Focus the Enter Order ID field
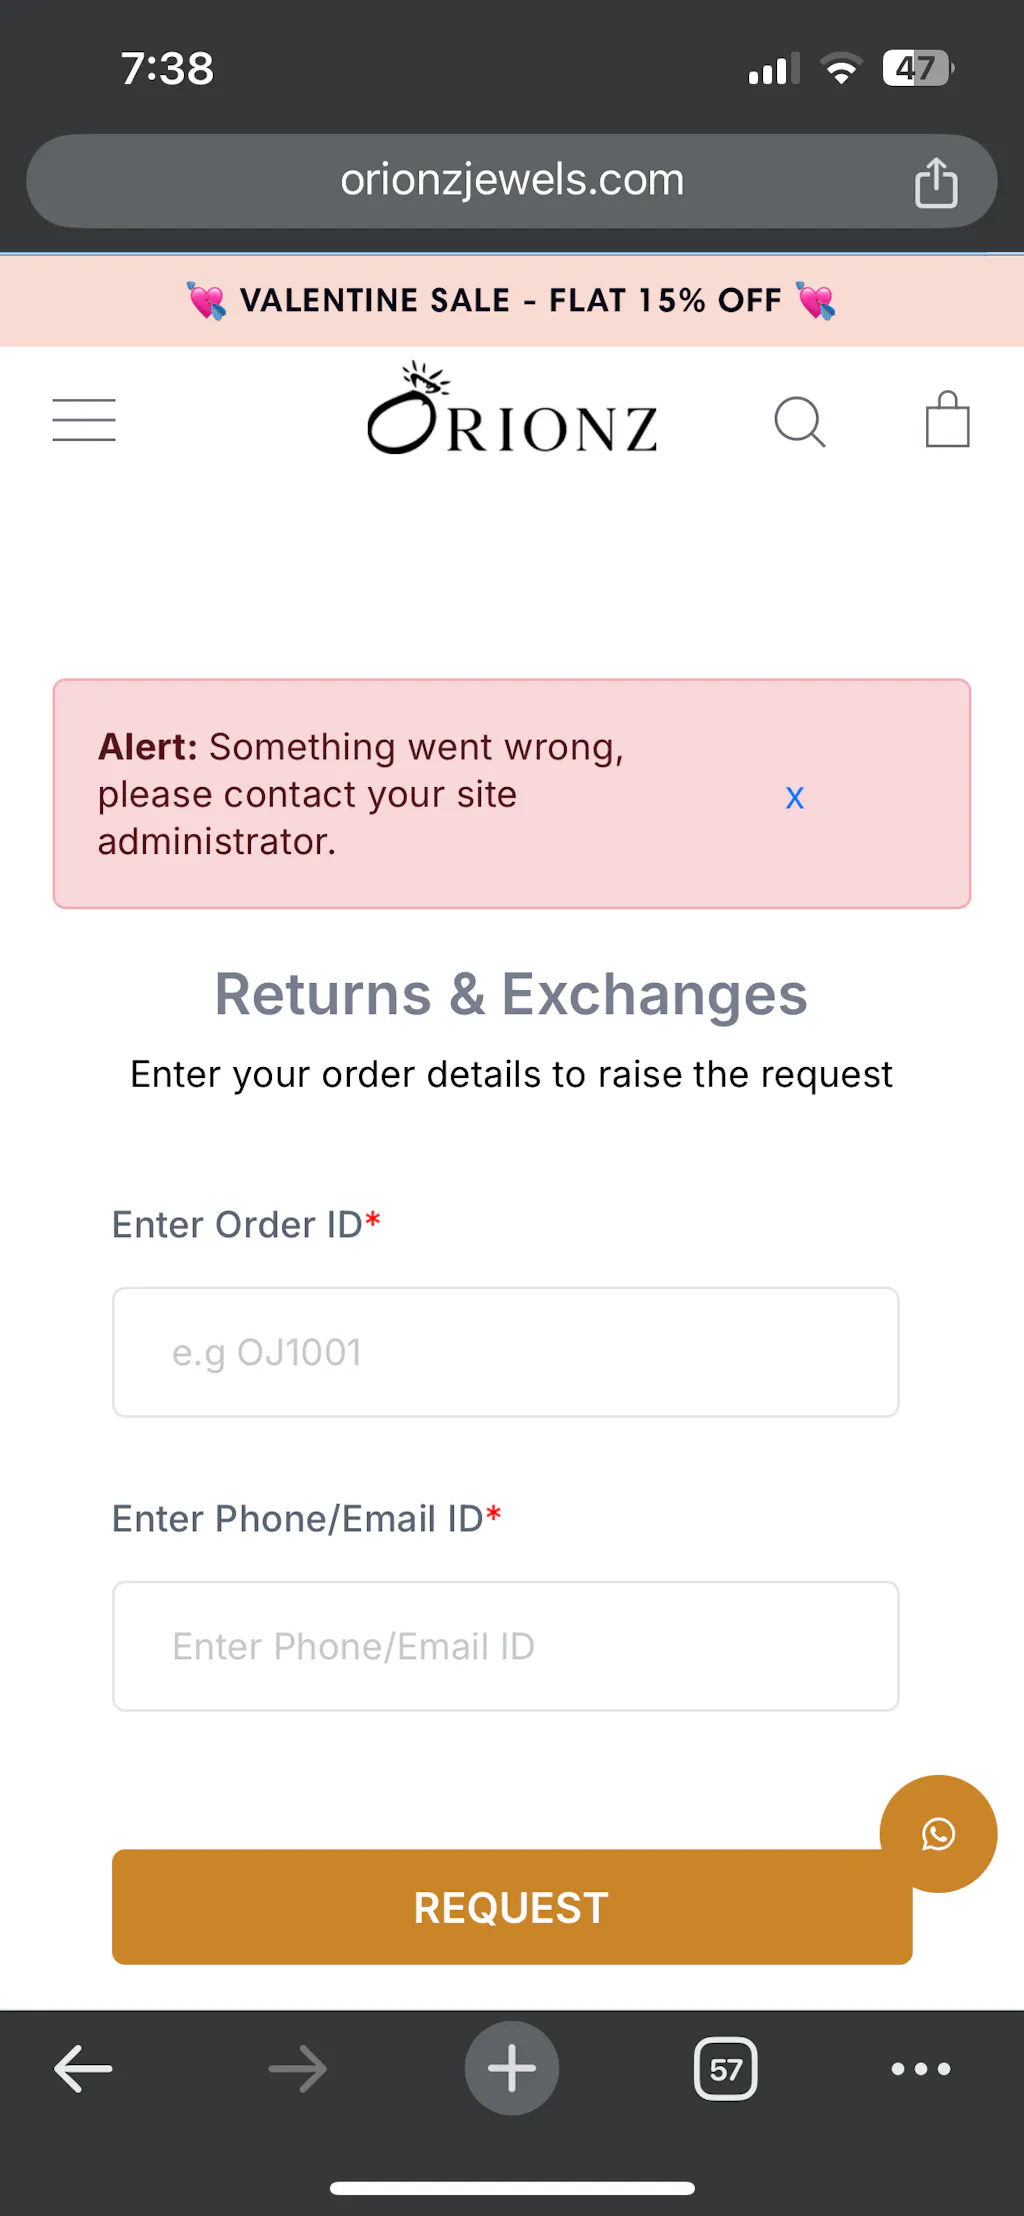The image size is (1024, 2216). tap(506, 1352)
